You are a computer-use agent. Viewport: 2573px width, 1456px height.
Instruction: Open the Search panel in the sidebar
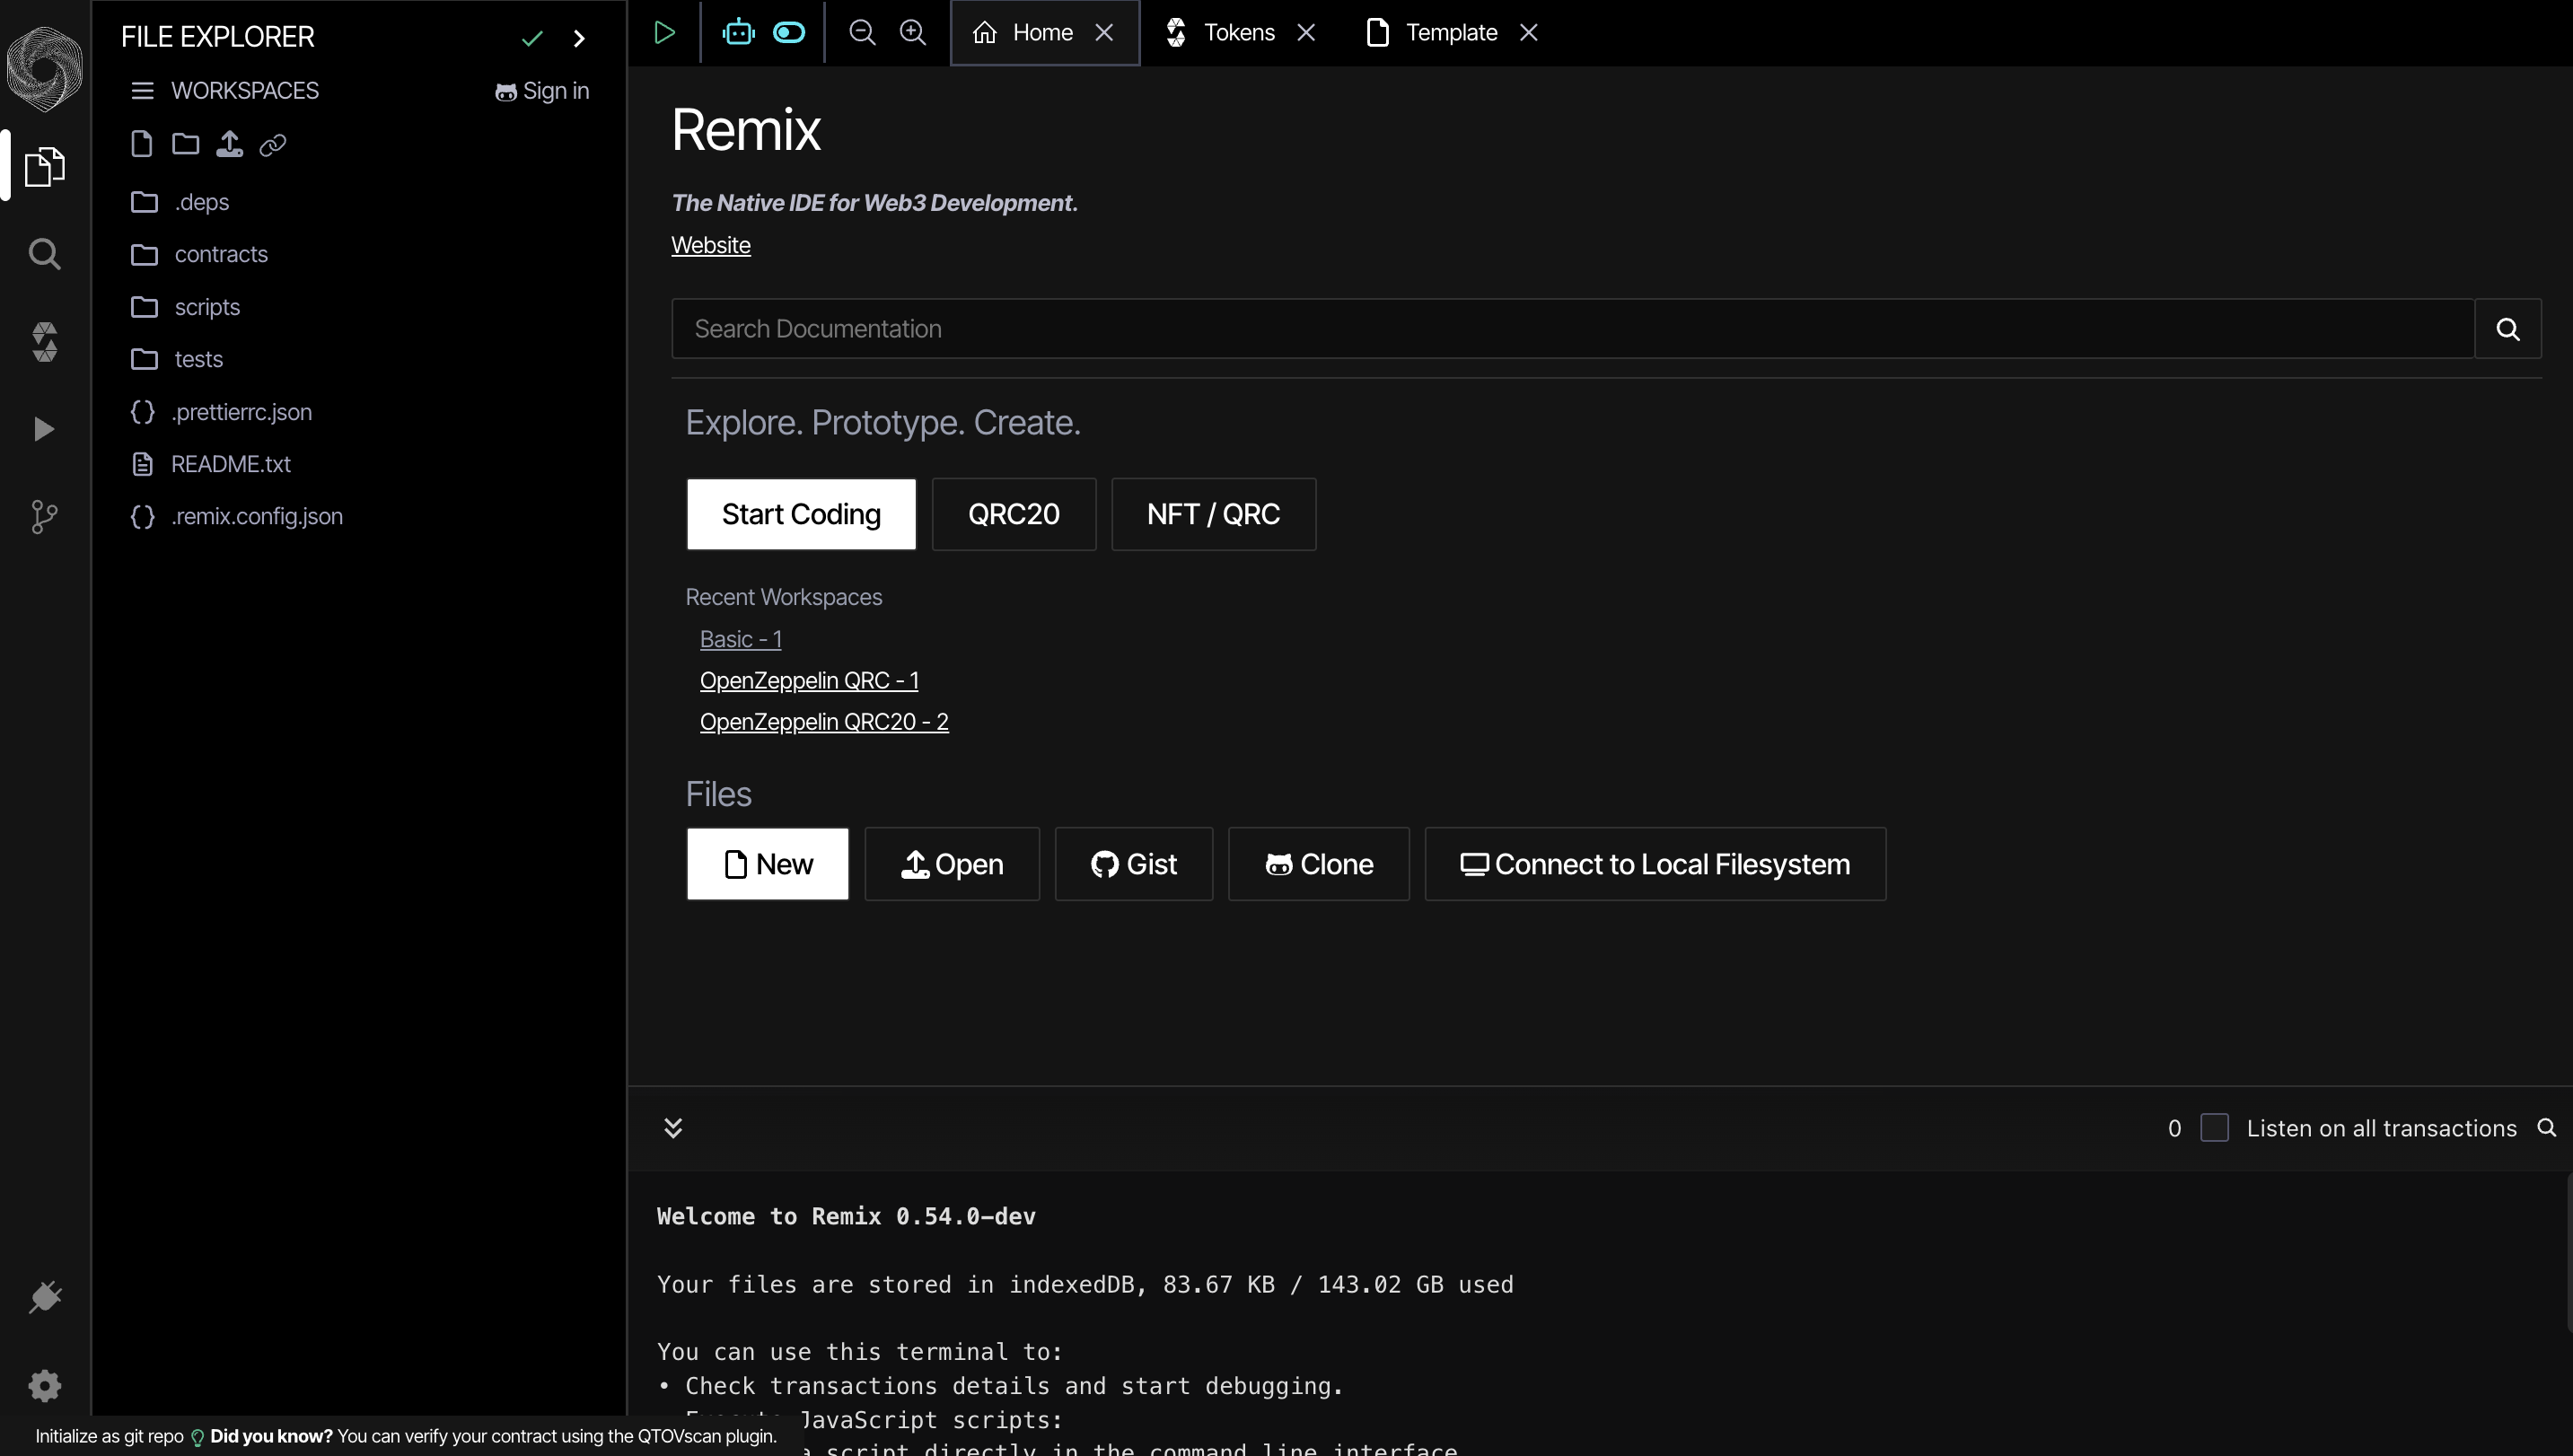coord(44,253)
